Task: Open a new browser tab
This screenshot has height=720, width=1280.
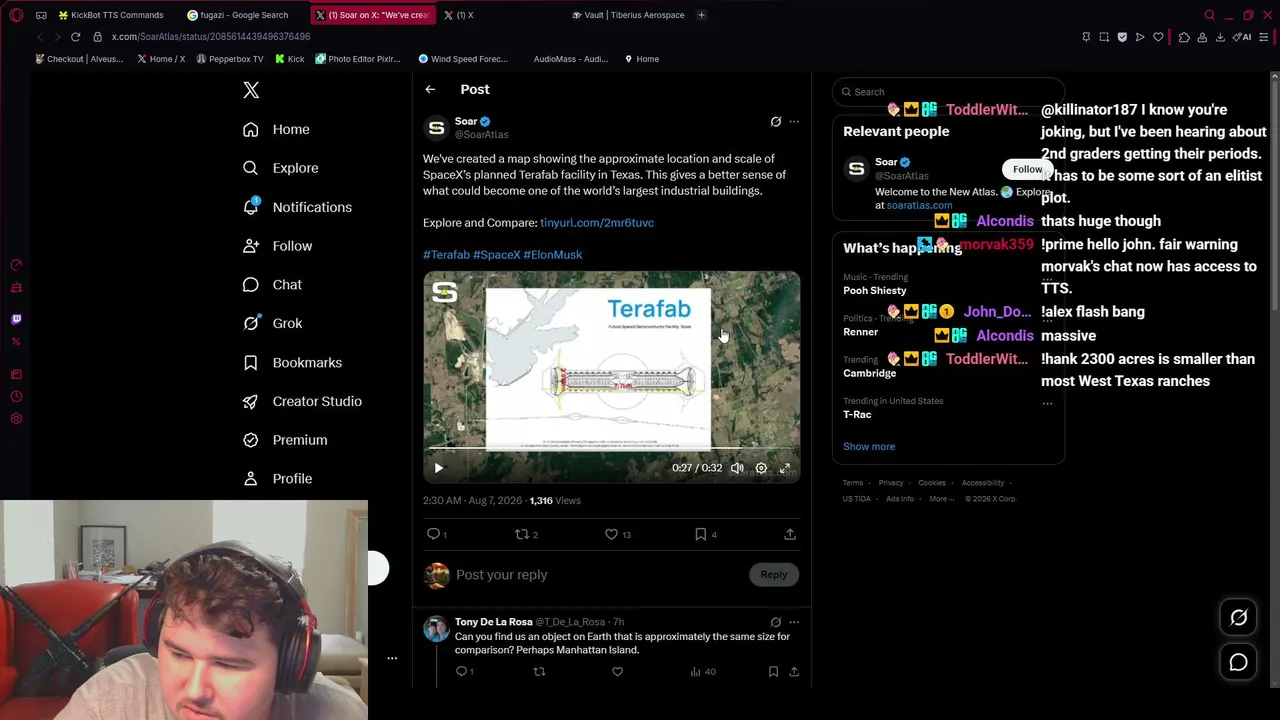Action: click(701, 15)
